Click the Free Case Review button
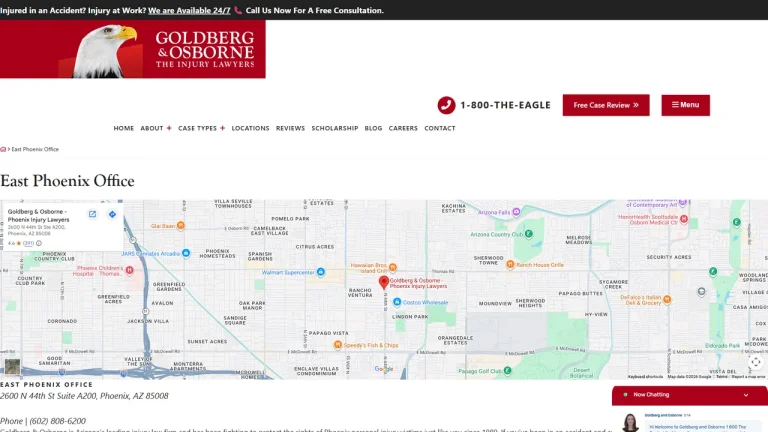 click(x=606, y=105)
